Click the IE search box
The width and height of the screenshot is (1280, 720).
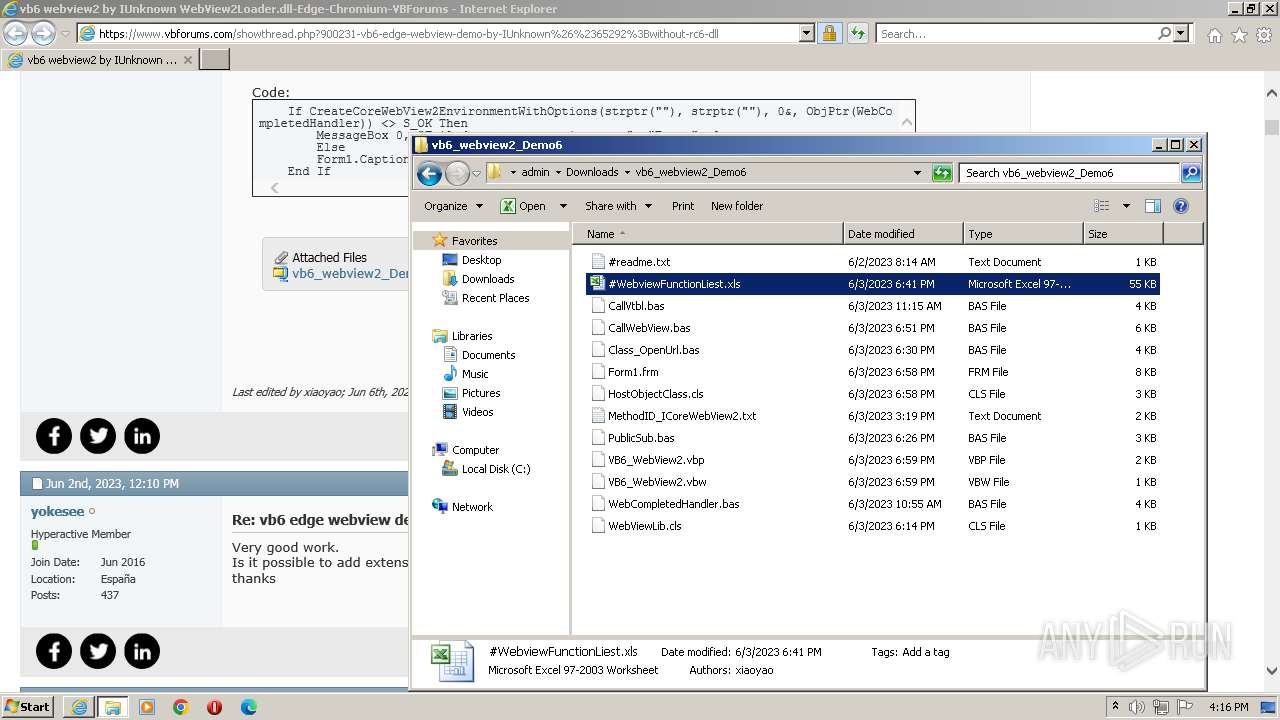pos(1016,33)
